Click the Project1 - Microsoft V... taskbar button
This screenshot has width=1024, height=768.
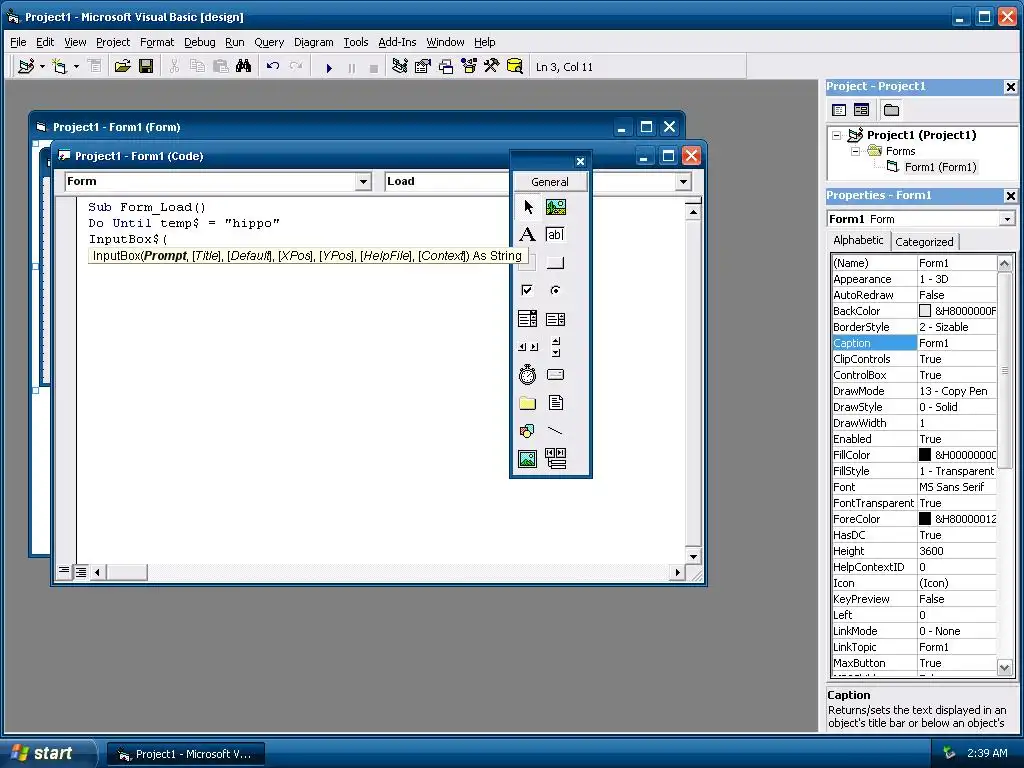[185, 754]
